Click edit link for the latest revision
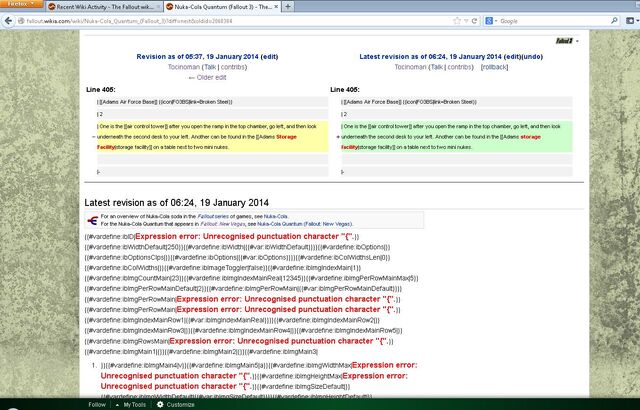 [x=513, y=57]
